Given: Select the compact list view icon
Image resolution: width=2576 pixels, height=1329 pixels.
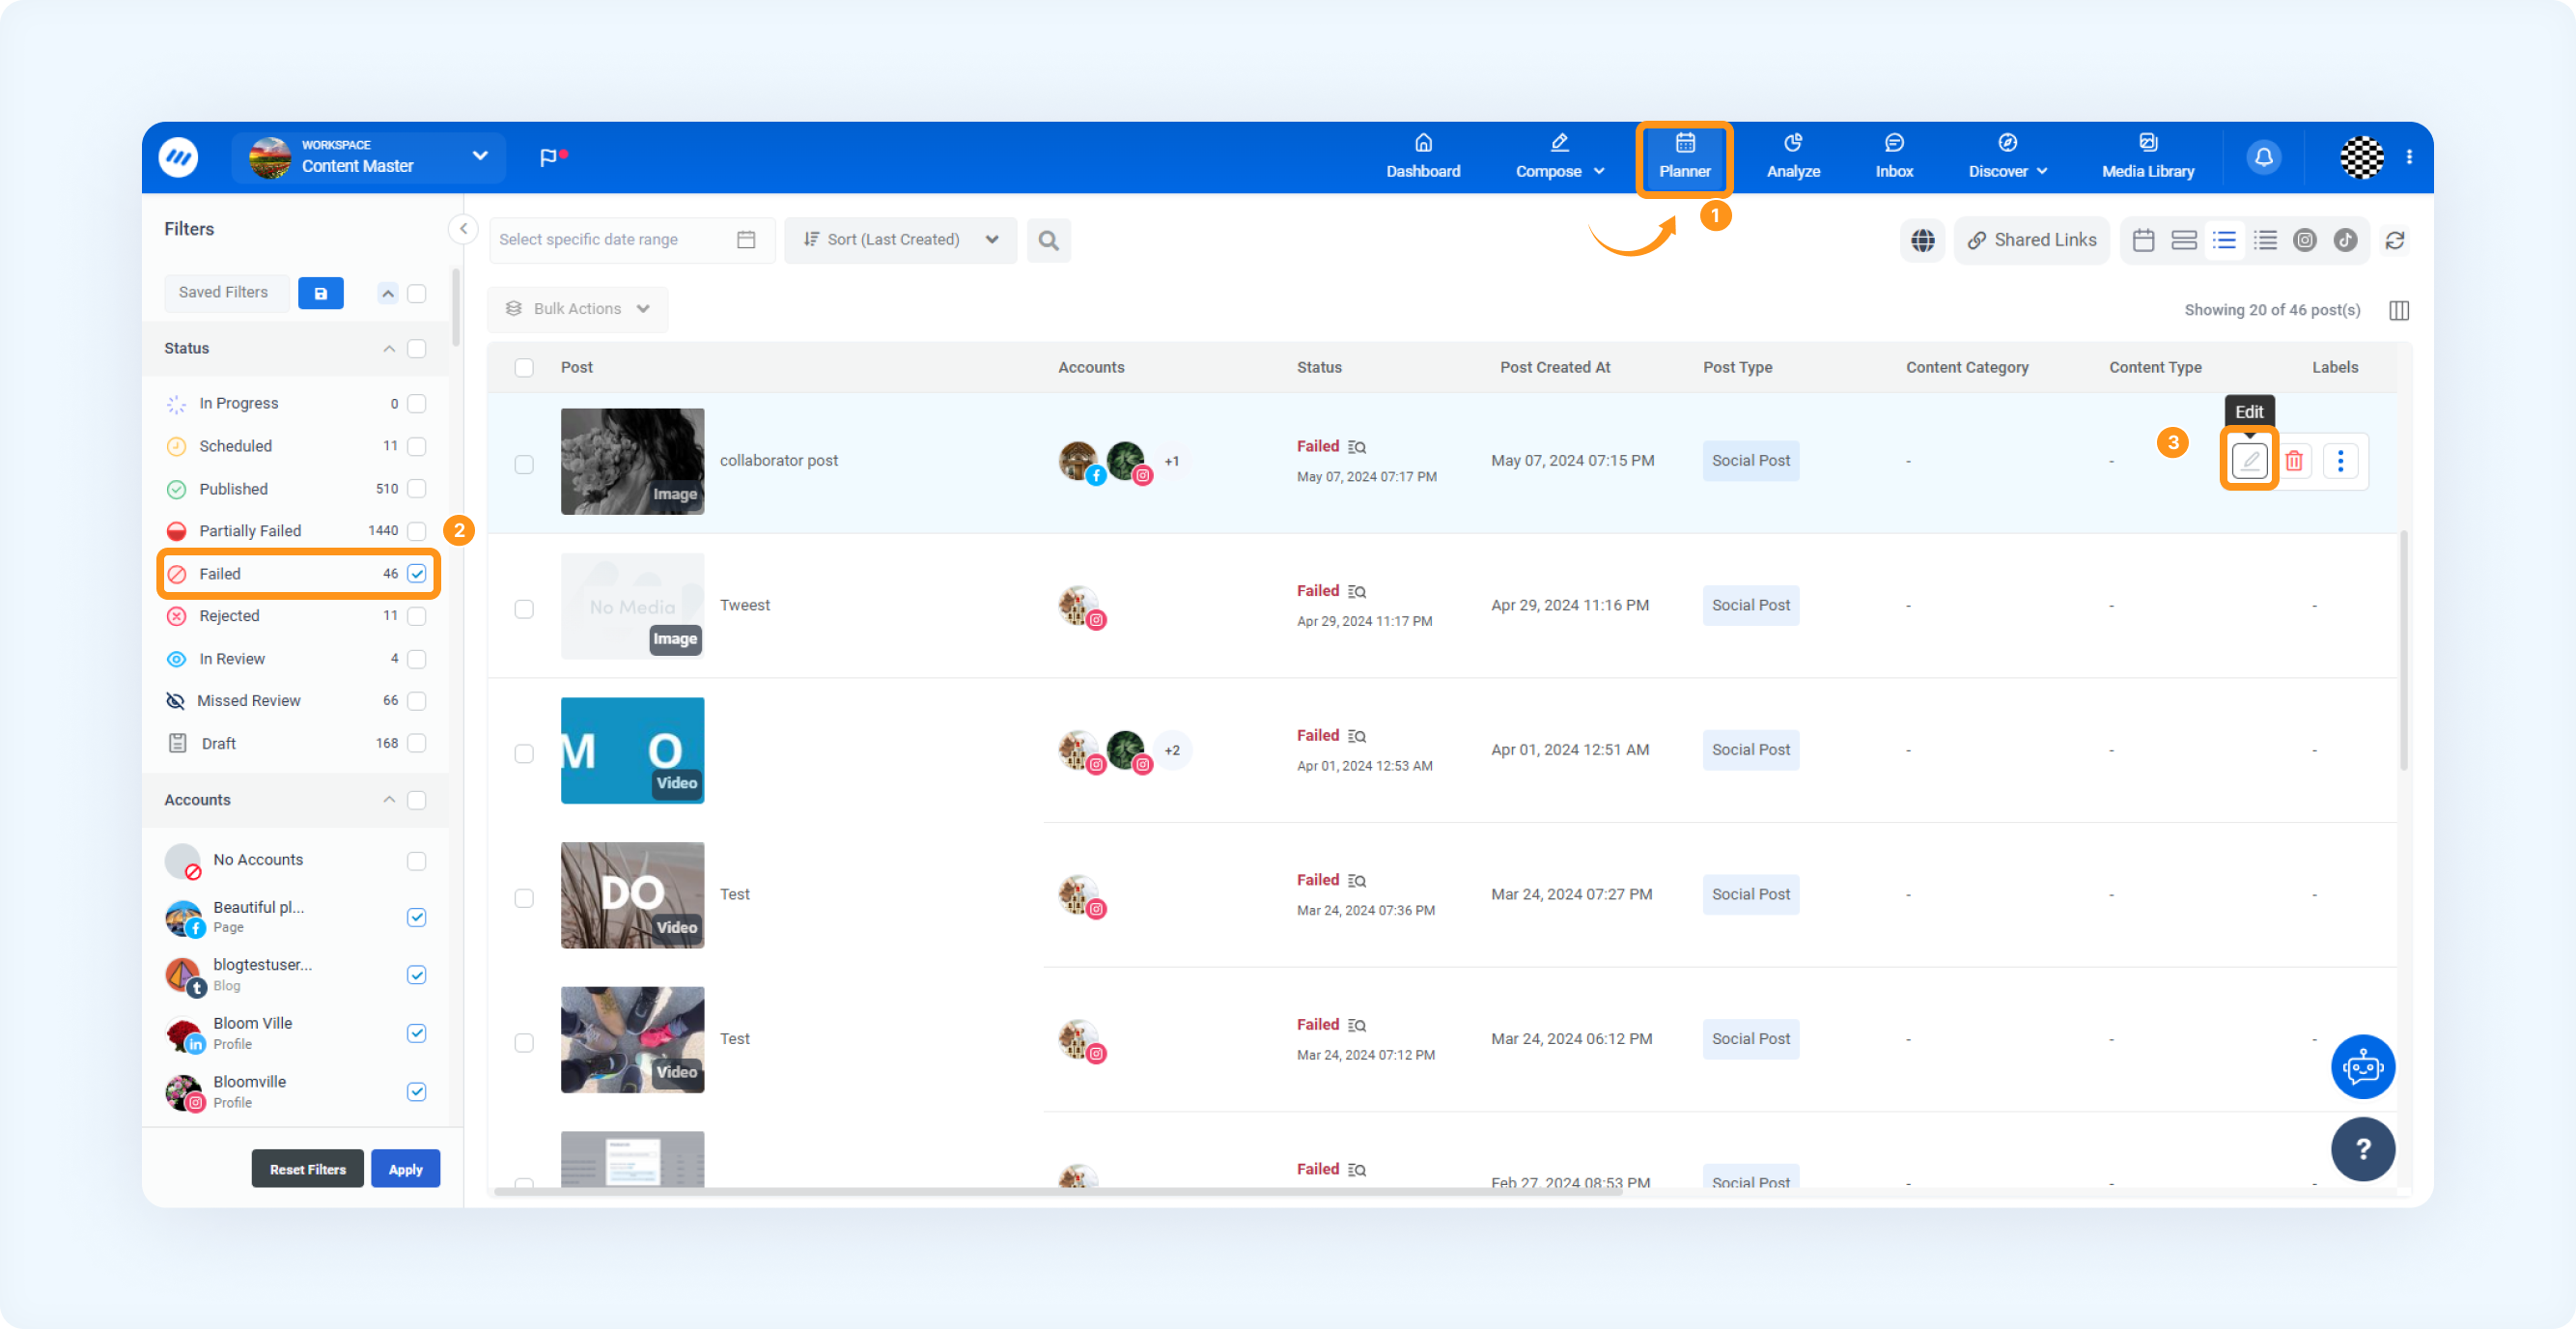Looking at the screenshot, I should pyautogui.click(x=2265, y=240).
